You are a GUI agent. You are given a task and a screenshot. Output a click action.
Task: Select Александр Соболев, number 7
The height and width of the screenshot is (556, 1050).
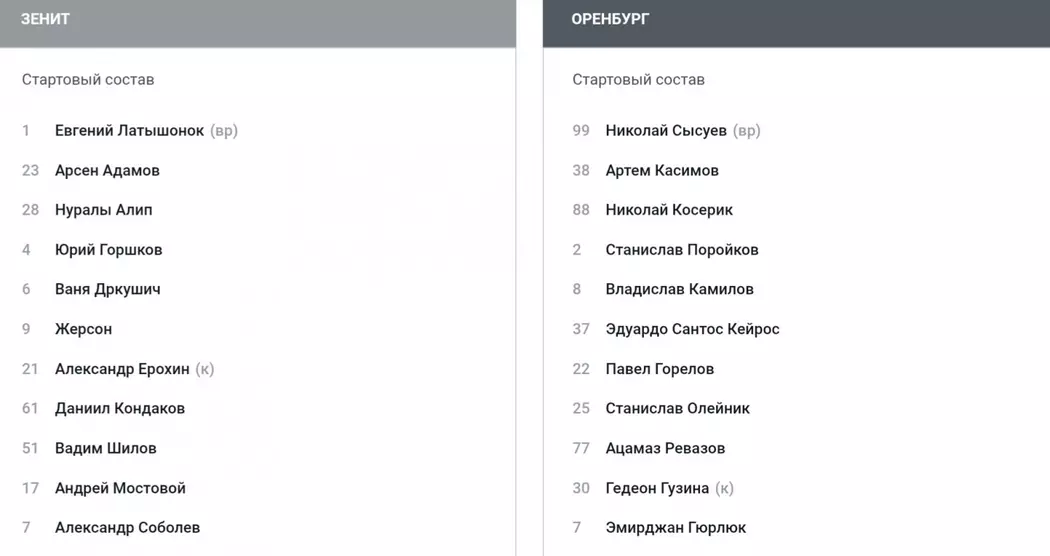tap(127, 528)
